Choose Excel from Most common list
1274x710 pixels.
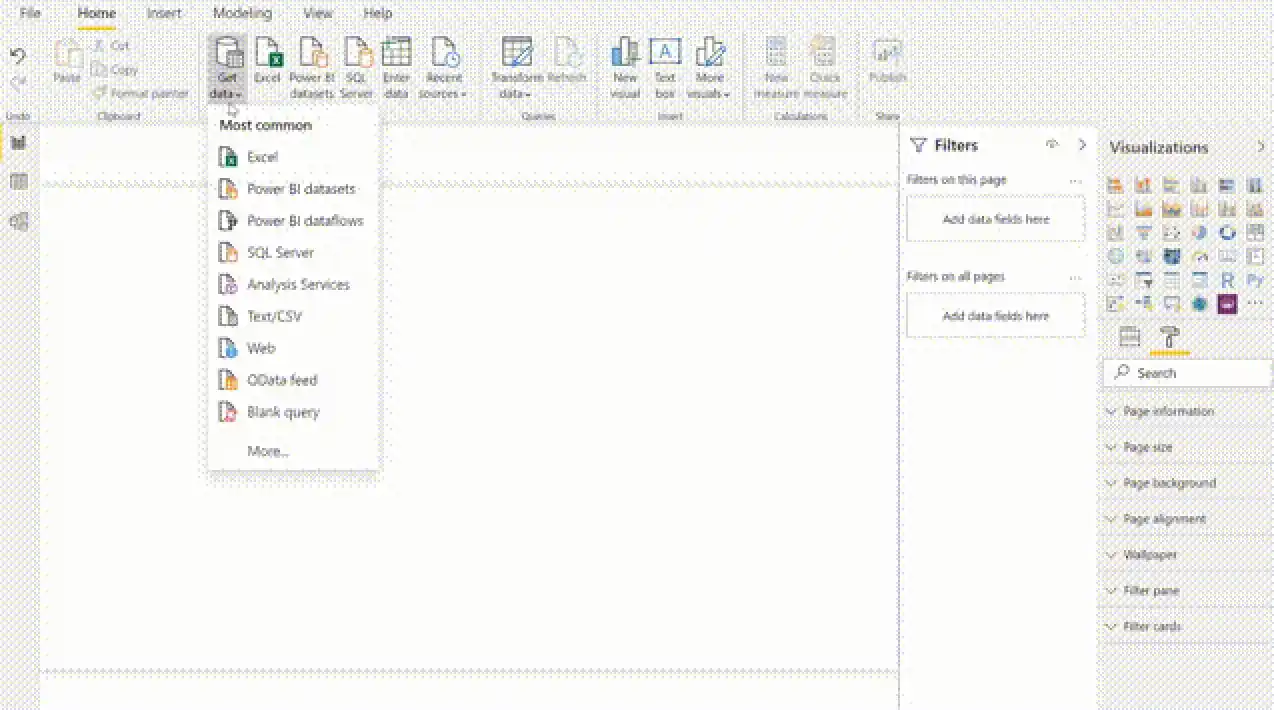click(x=293, y=157)
